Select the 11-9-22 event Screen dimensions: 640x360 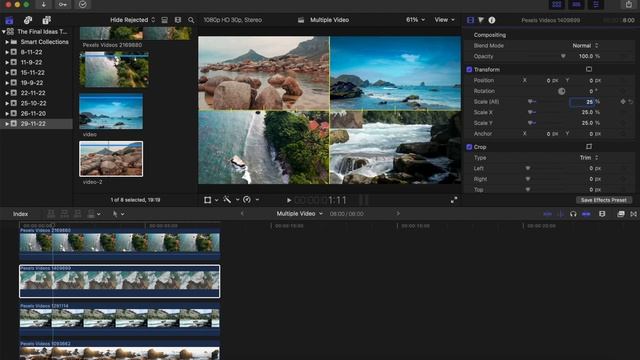31,62
